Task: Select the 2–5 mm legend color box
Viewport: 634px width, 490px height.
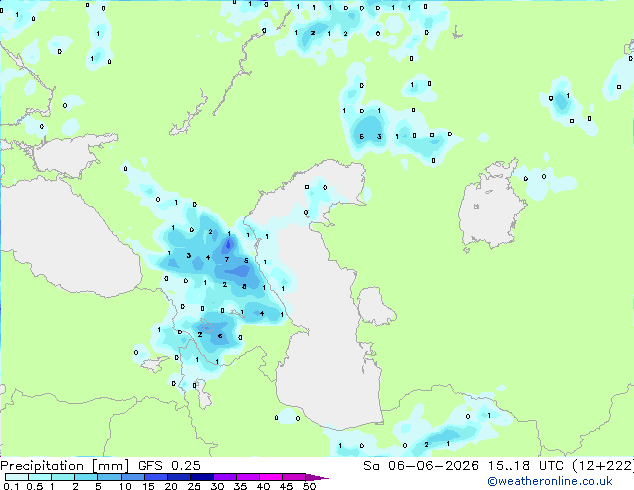Action: click(x=86, y=477)
